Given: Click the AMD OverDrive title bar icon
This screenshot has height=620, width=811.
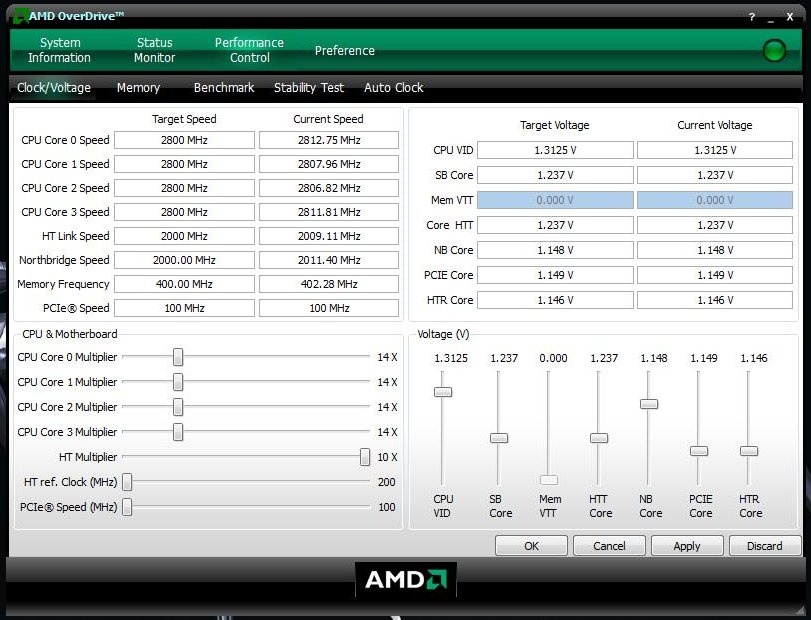Looking at the screenshot, I should [19, 16].
